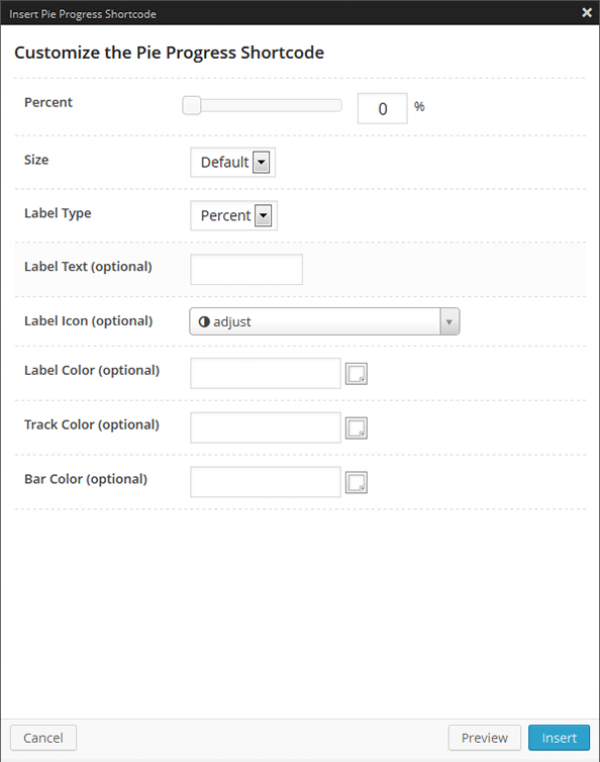The height and width of the screenshot is (762, 600).
Task: Focus the Bar Color text field
Action: (x=265, y=482)
